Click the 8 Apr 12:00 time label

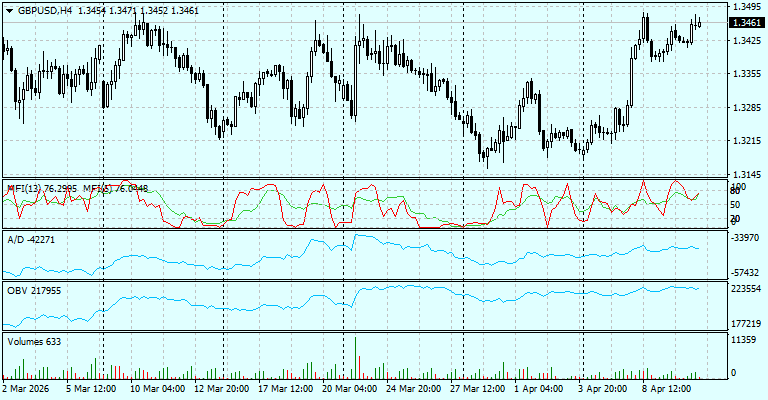pyautogui.click(x=667, y=389)
